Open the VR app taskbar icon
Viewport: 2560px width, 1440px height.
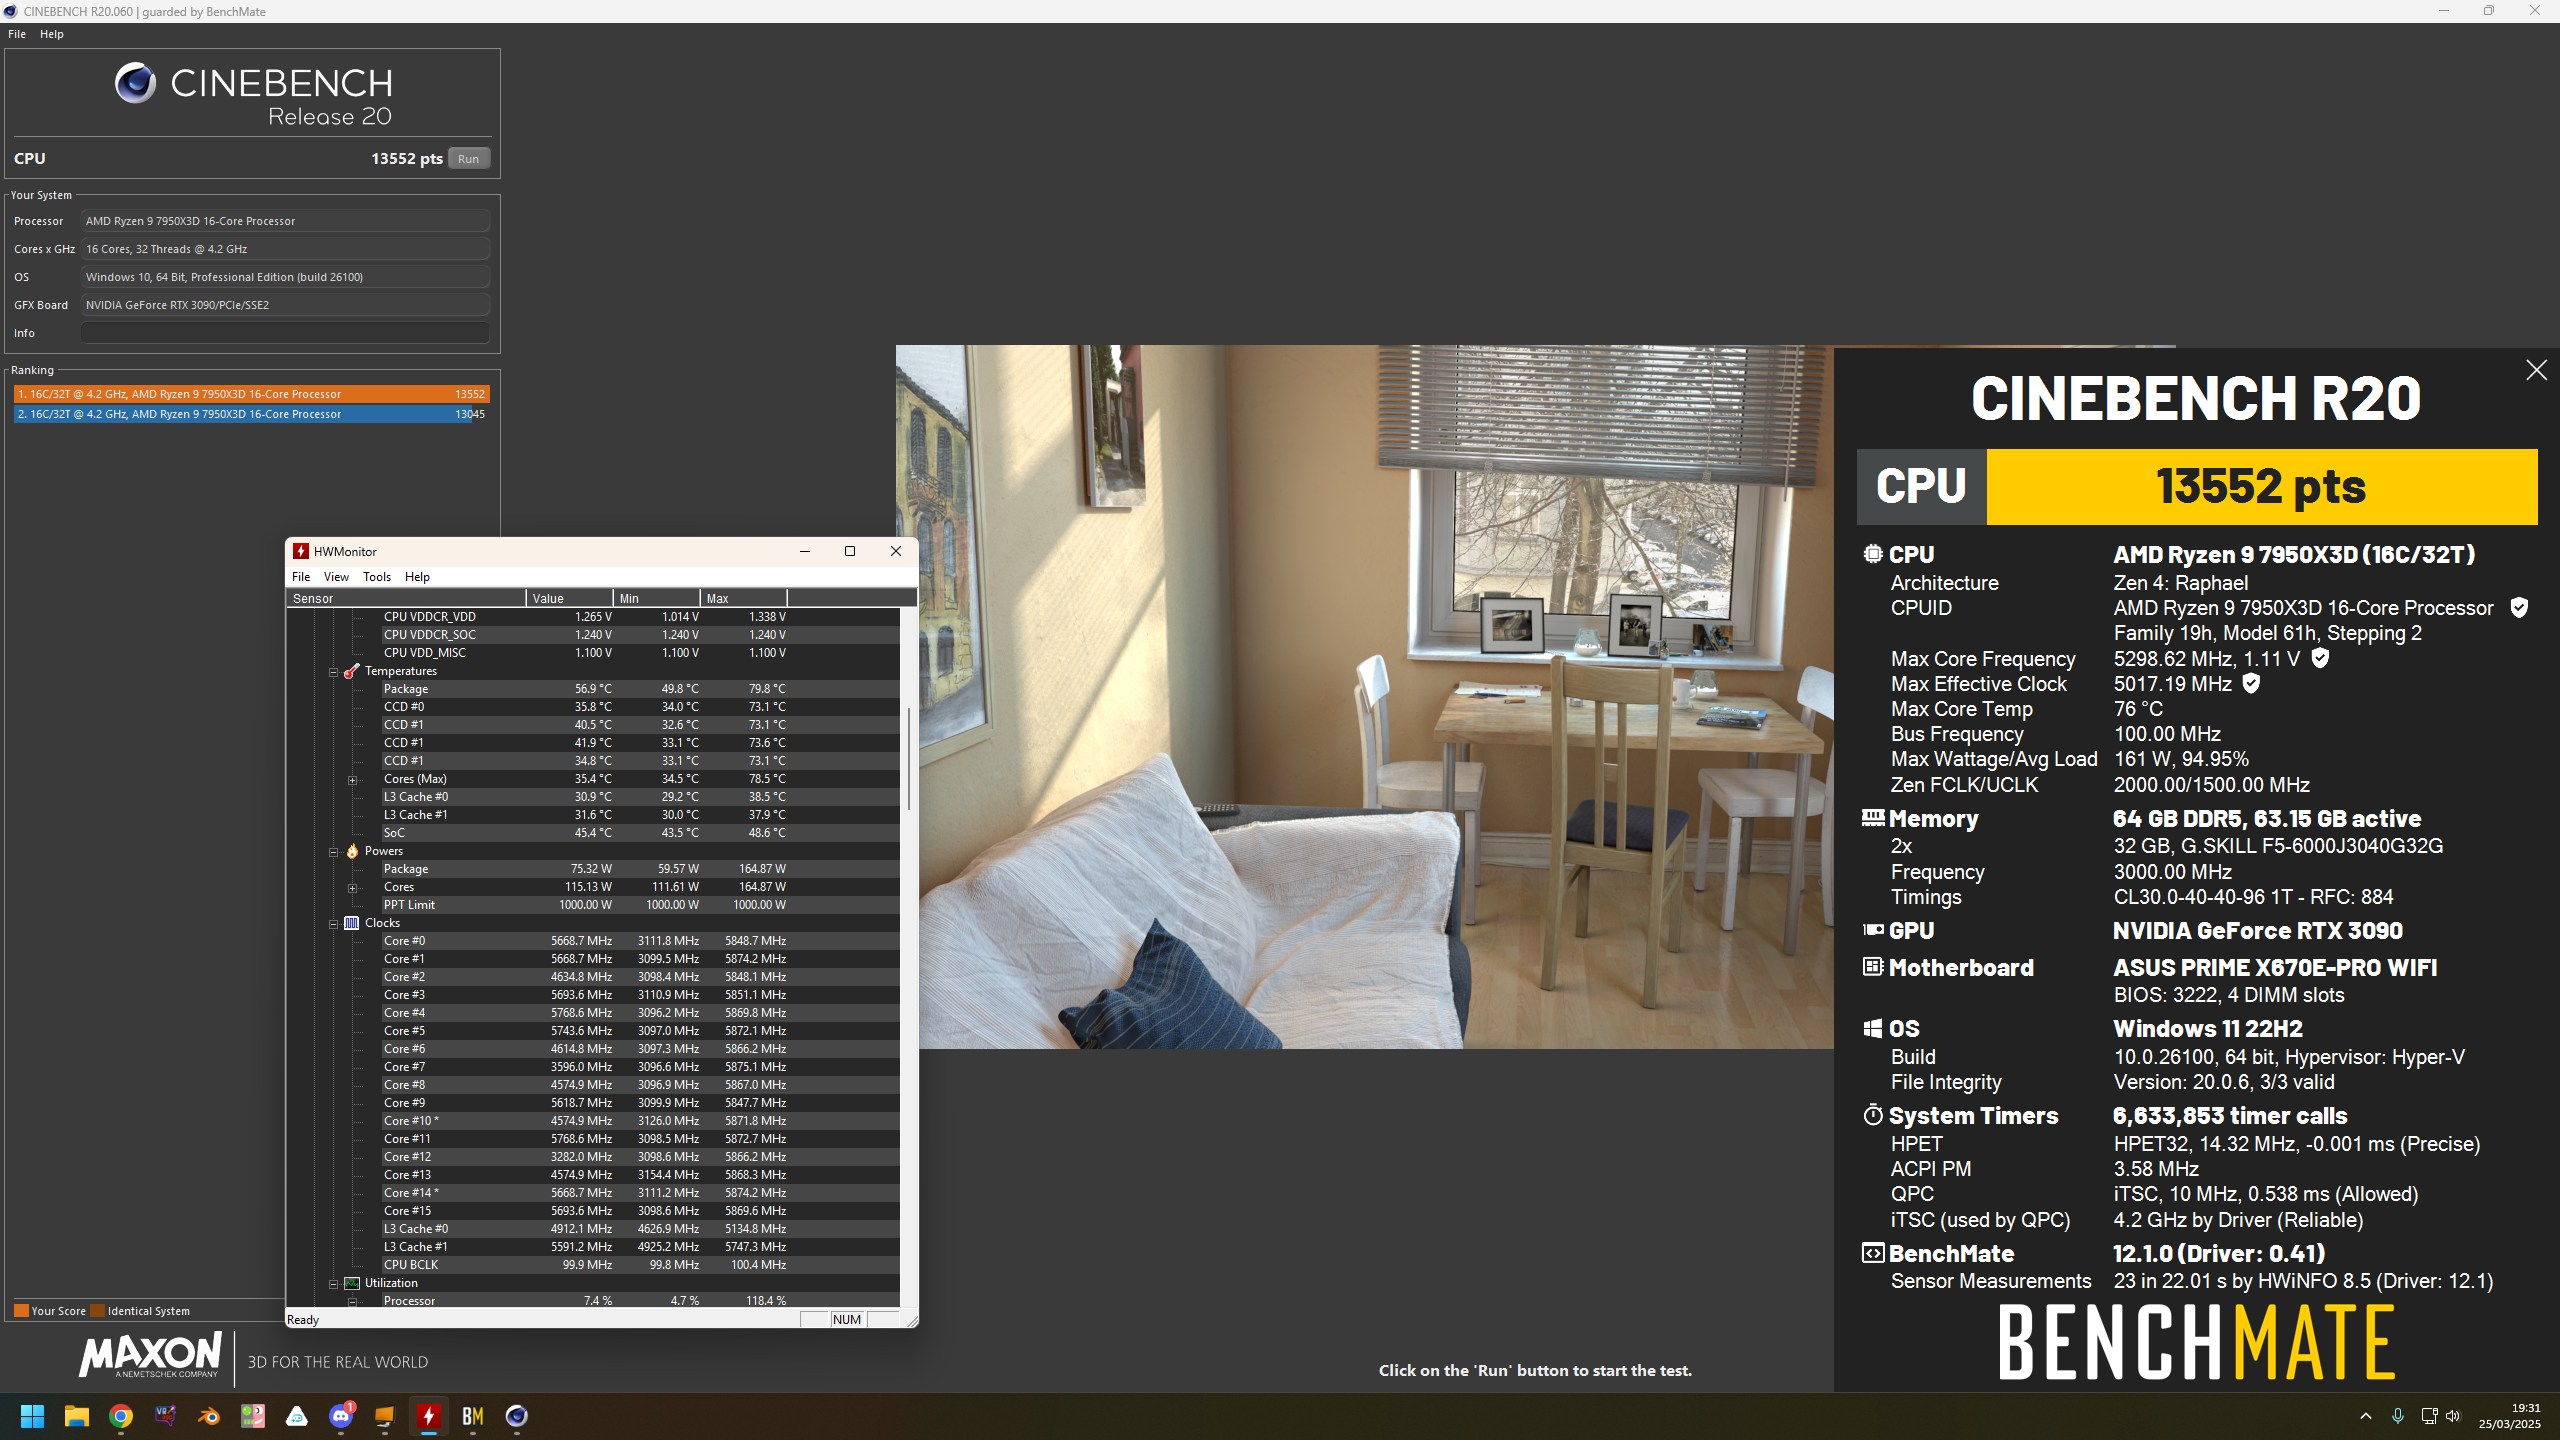(x=165, y=1416)
